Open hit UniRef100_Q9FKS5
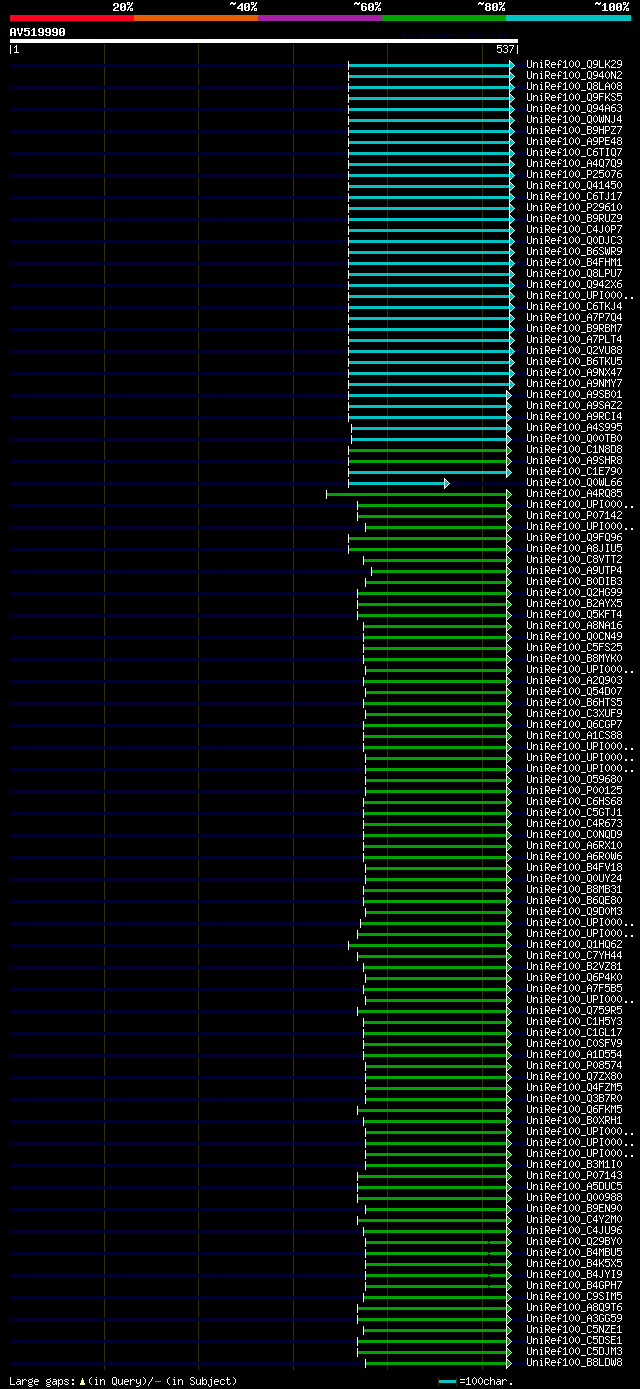This screenshot has width=640, height=1389. tap(574, 97)
